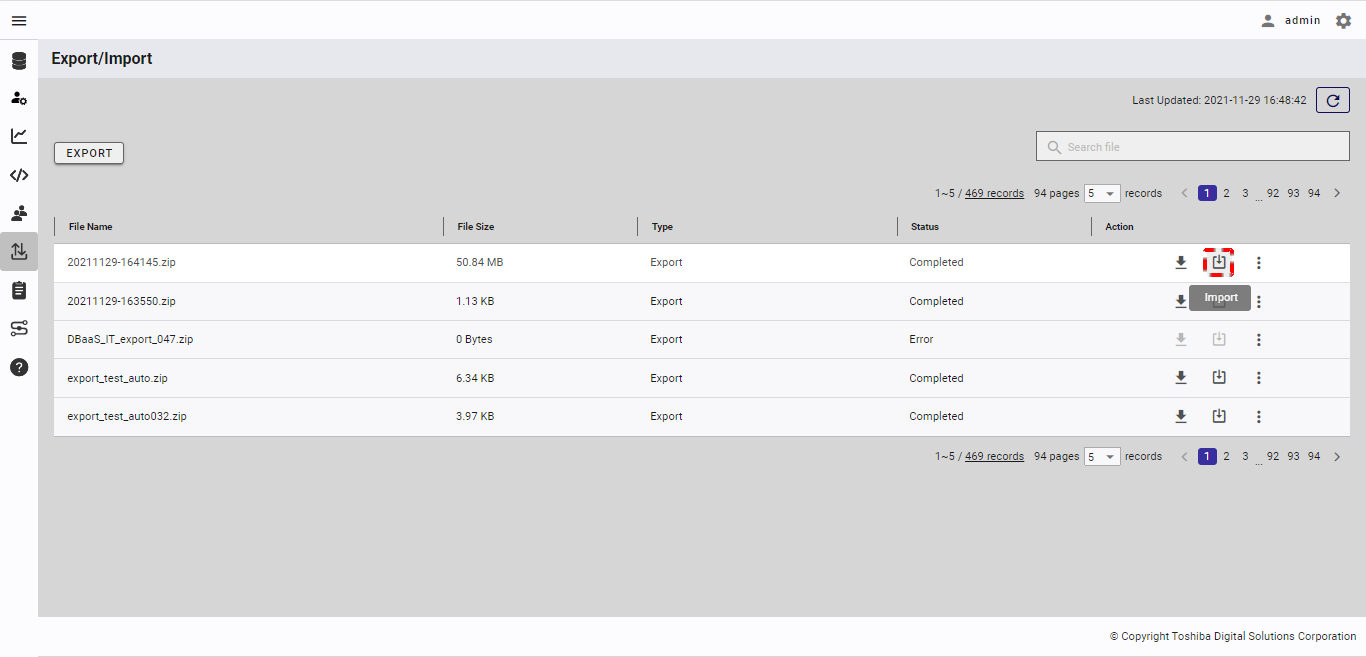The width and height of the screenshot is (1366, 657).
Task: Import file export_test_auto032.zip
Action: 1219,416
